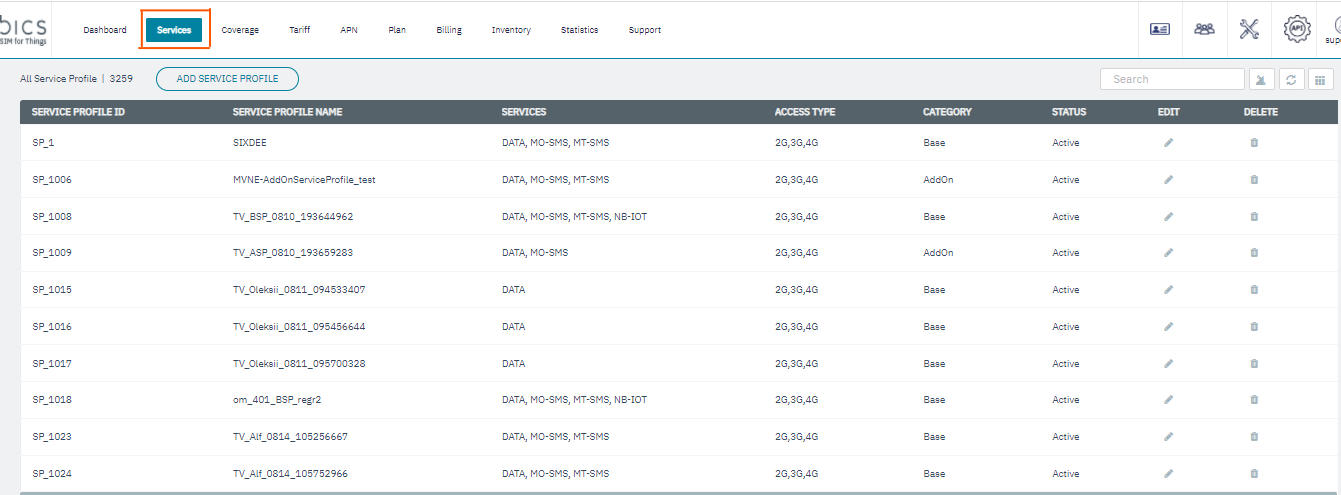1341x495 pixels.
Task: Click into the Search field
Action: (x=1172, y=79)
